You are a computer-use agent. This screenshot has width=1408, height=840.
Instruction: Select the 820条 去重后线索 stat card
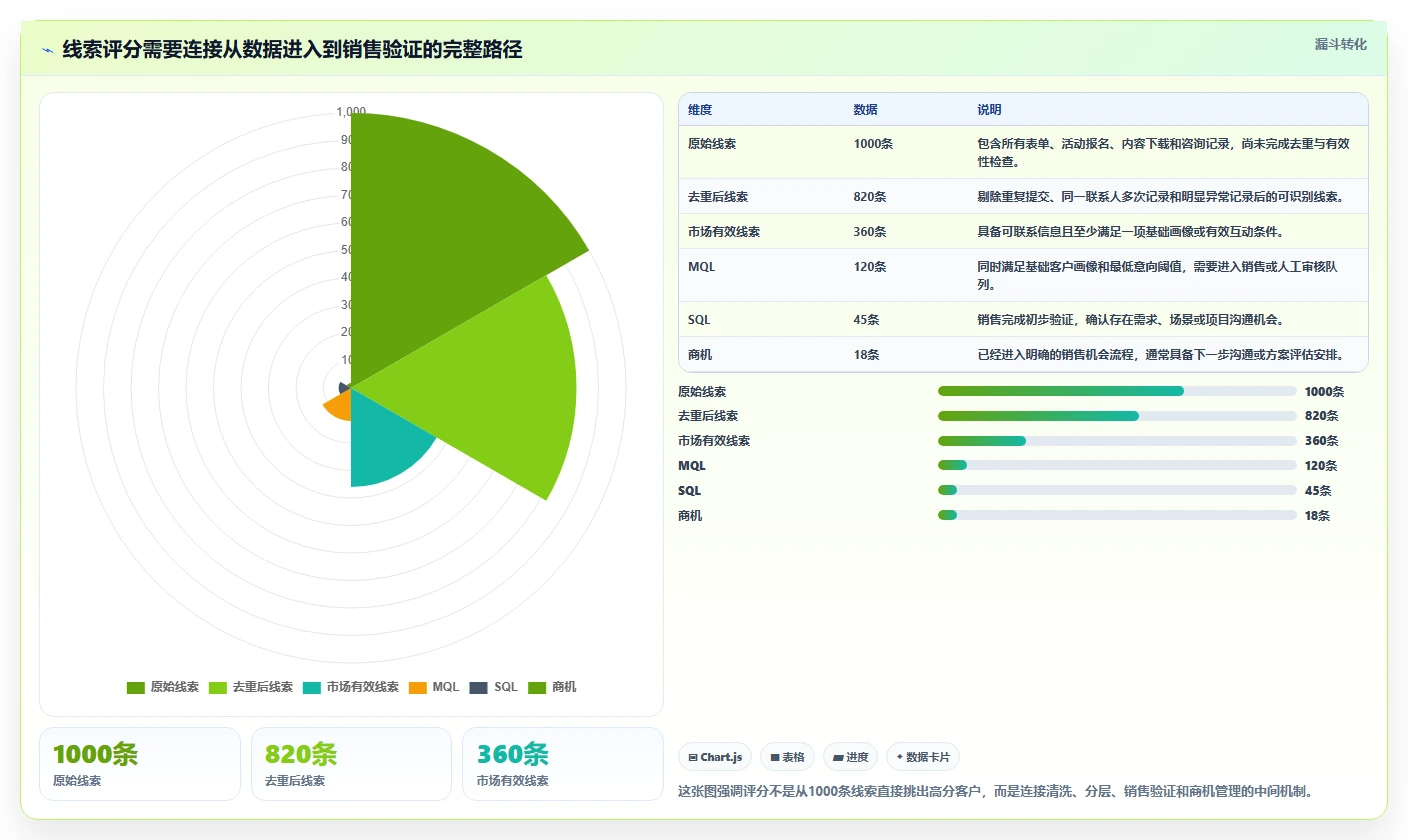[351, 764]
